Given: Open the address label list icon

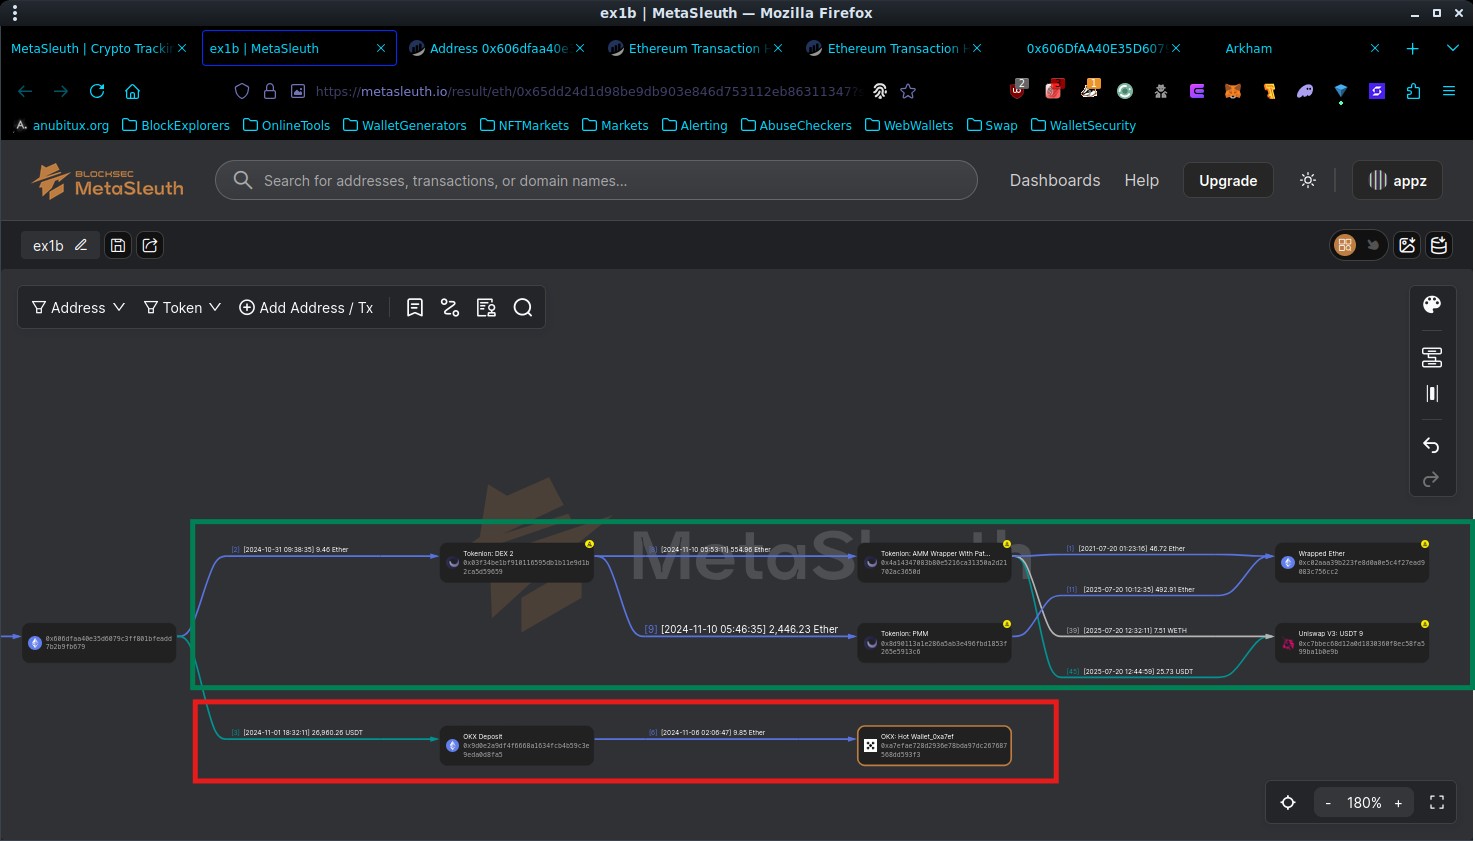Looking at the screenshot, I should click(486, 308).
